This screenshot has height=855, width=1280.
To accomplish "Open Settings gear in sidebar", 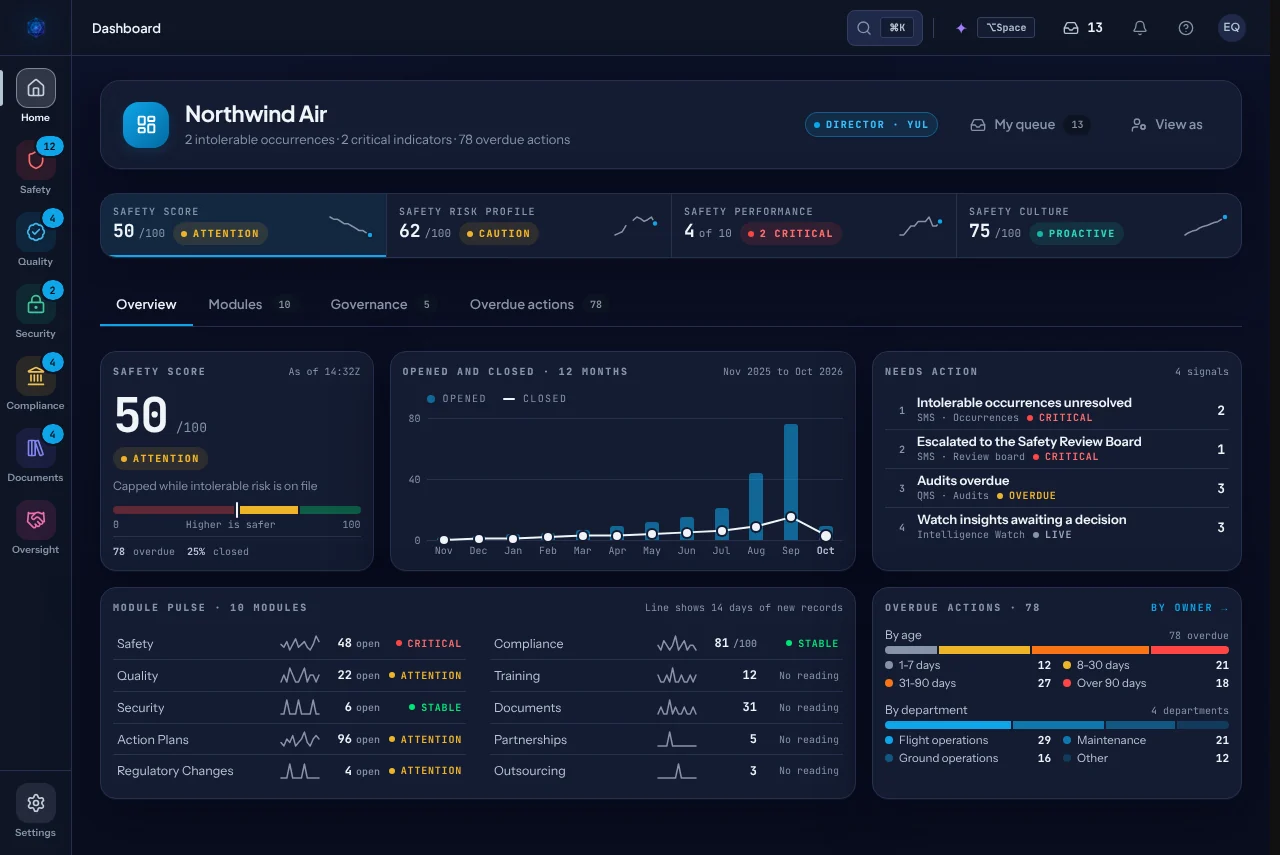I will [35, 803].
